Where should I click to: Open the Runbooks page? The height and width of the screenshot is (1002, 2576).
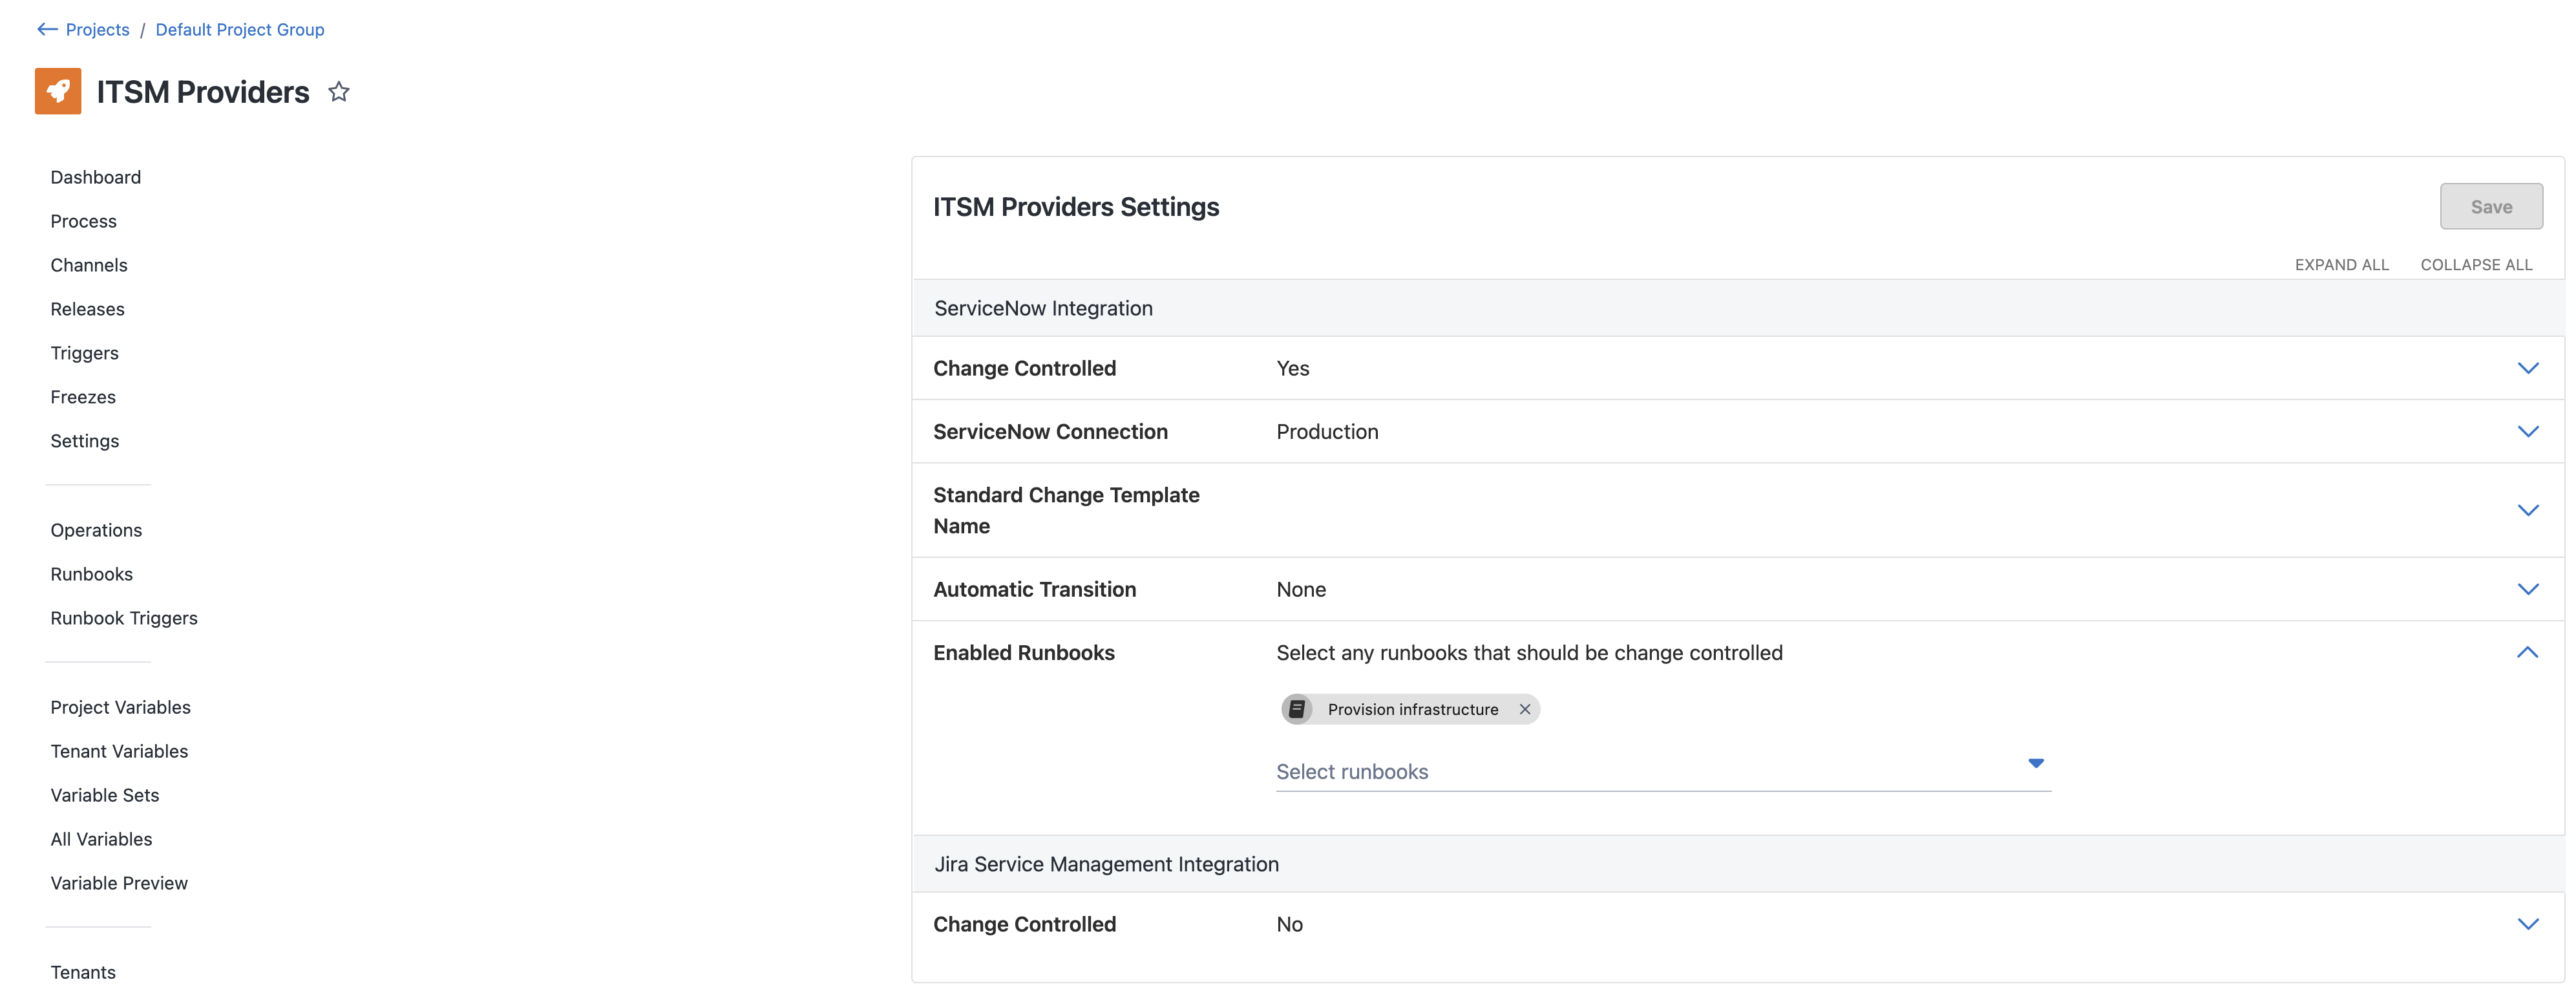pos(92,574)
